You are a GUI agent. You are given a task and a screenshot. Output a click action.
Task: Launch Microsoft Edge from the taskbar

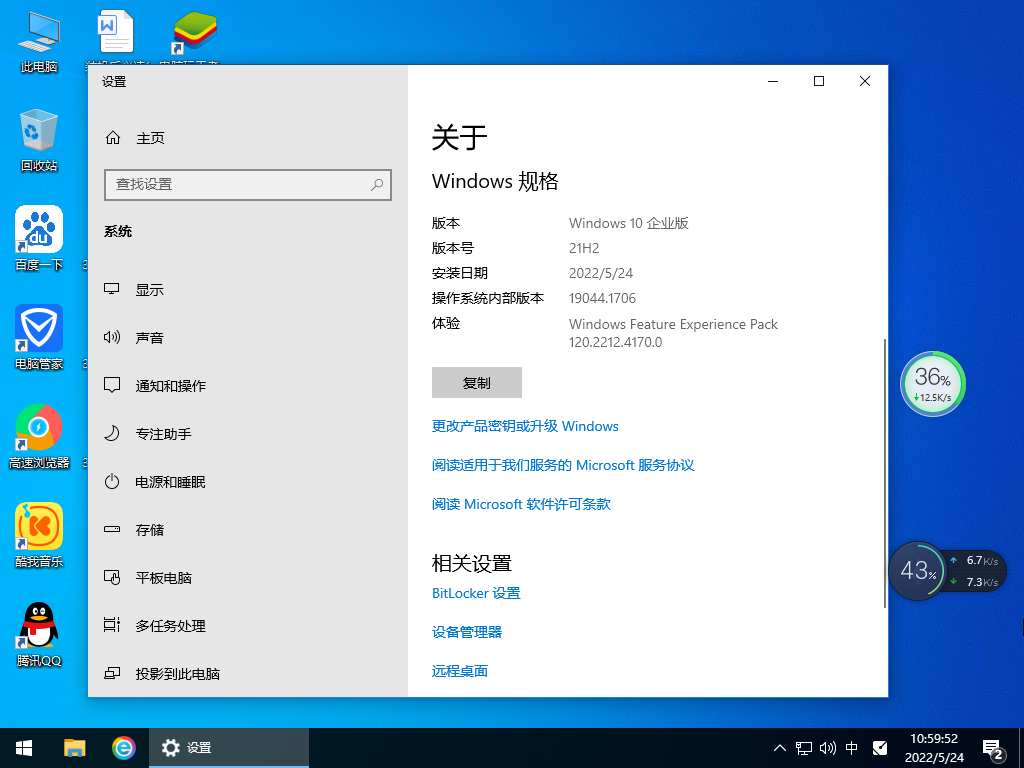(123, 747)
